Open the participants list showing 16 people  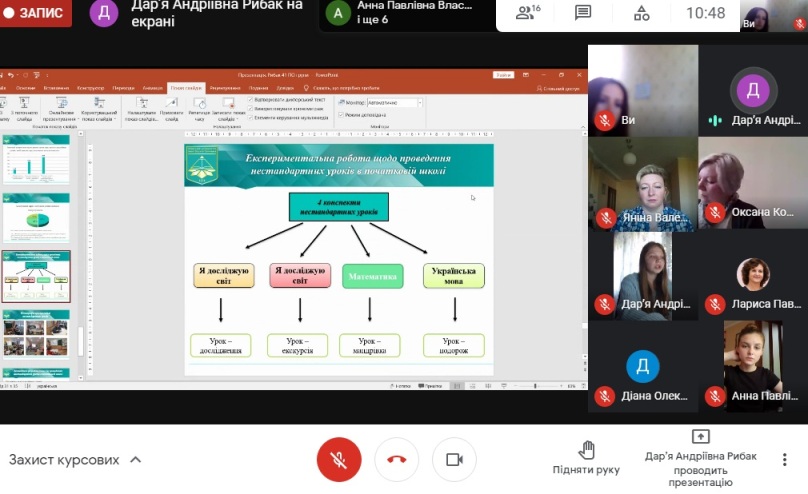[528, 12]
